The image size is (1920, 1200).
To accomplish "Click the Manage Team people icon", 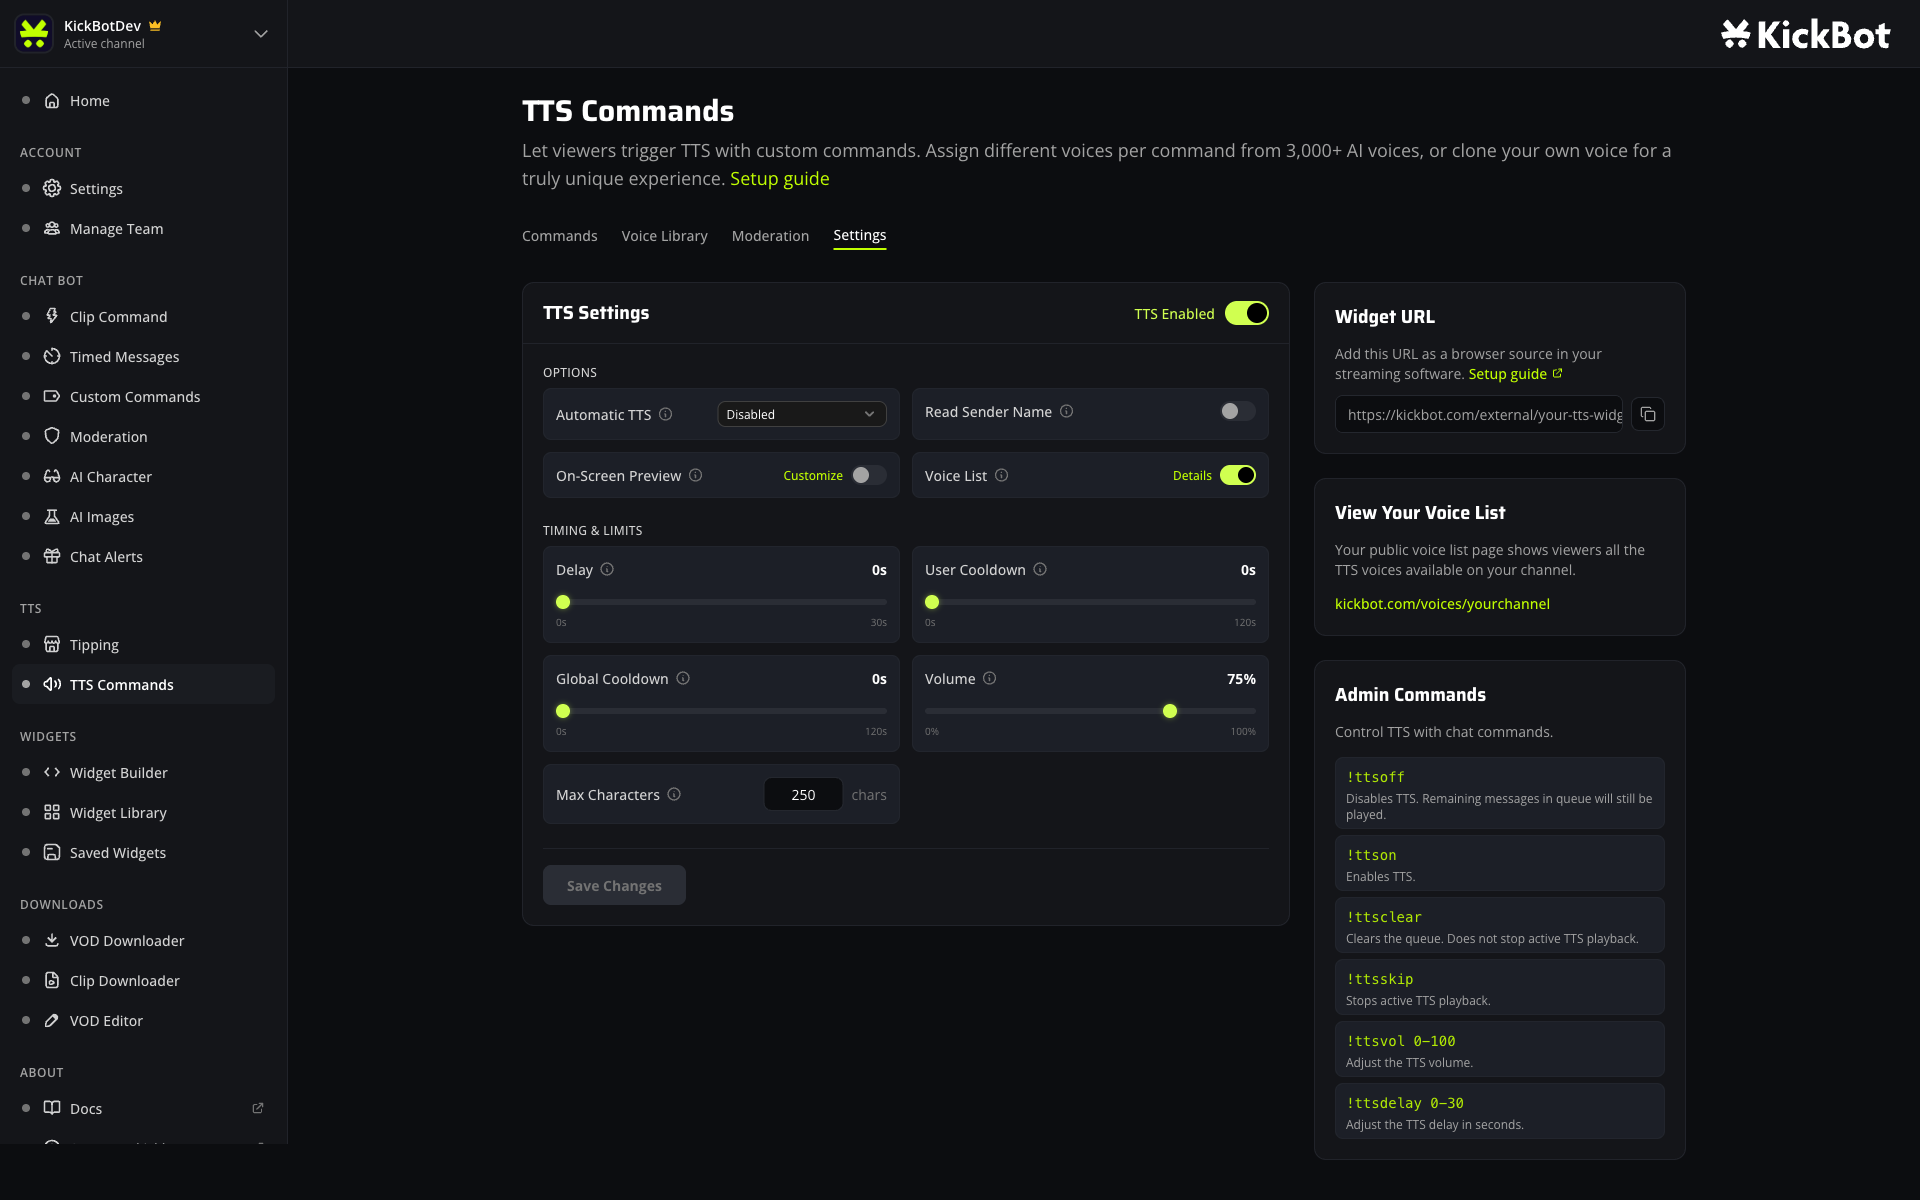I will [52, 229].
